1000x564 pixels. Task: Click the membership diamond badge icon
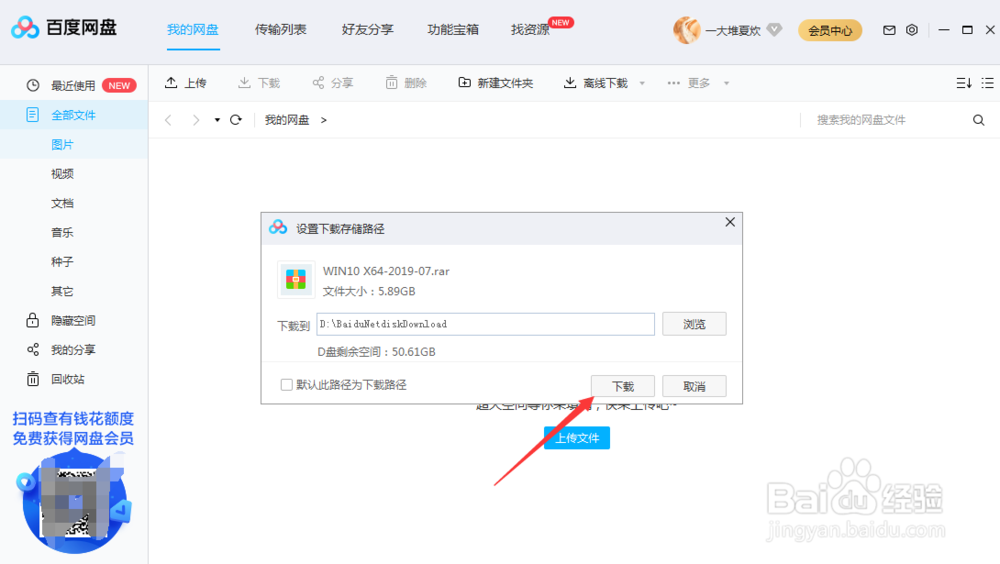coord(774,30)
